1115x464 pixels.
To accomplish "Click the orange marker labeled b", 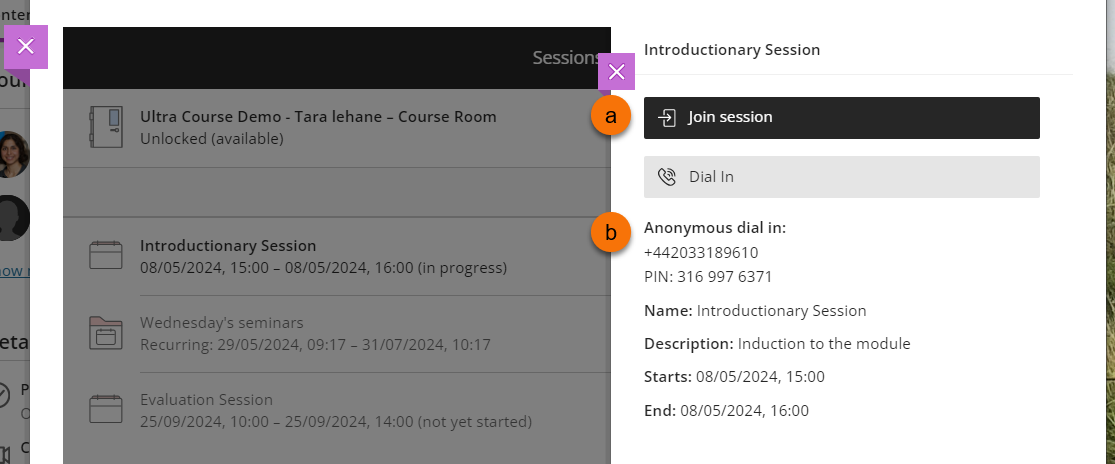I will click(x=610, y=233).
